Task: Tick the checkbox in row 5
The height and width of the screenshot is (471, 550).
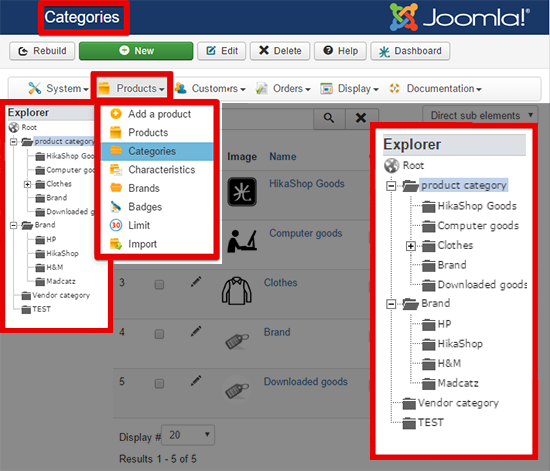Action: pos(159,383)
